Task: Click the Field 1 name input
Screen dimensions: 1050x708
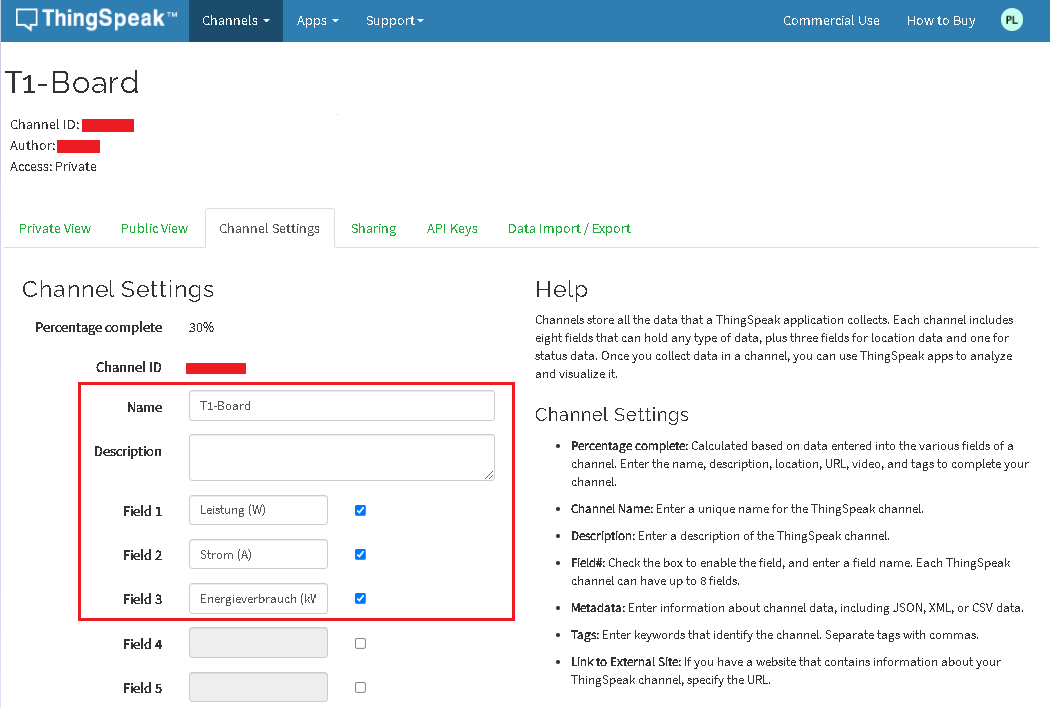Action: tap(258, 510)
